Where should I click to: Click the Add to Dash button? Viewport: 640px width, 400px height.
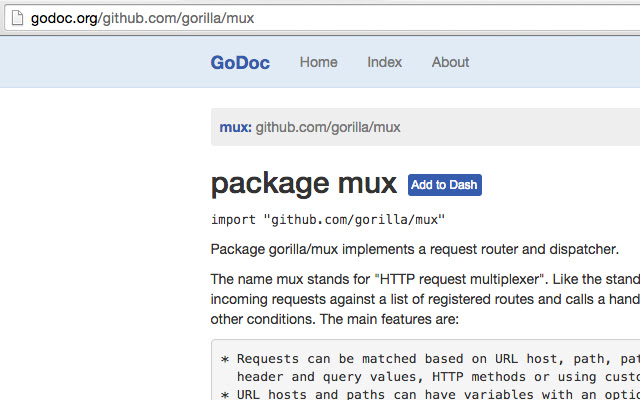444,185
